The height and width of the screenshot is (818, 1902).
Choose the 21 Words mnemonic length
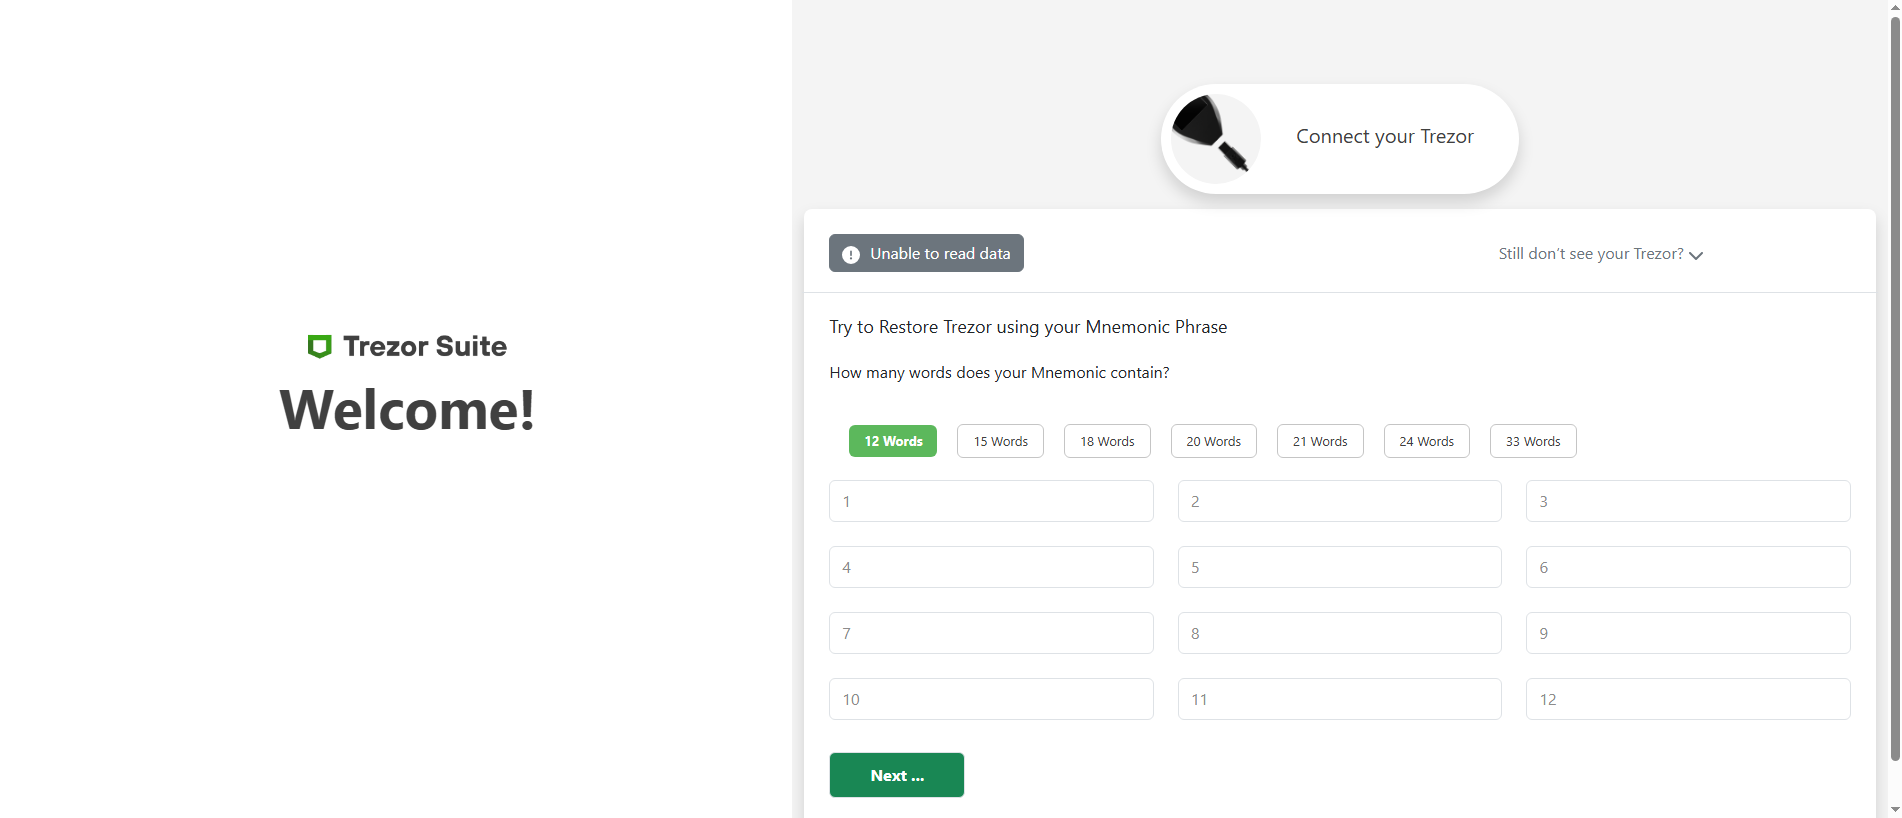1320,441
